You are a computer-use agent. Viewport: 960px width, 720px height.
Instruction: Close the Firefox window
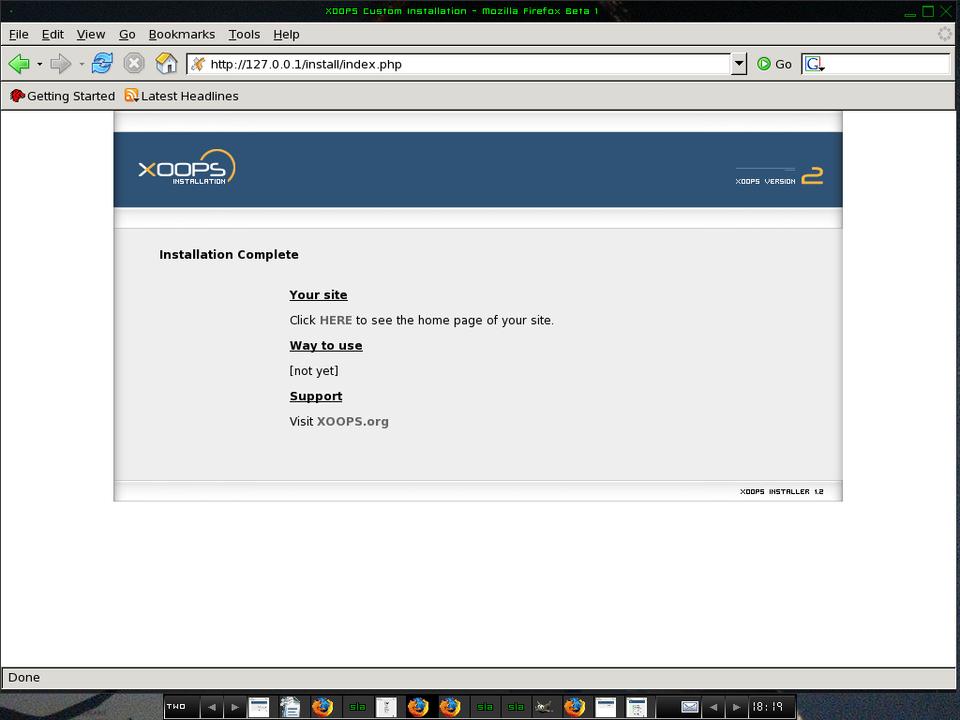tap(946, 11)
